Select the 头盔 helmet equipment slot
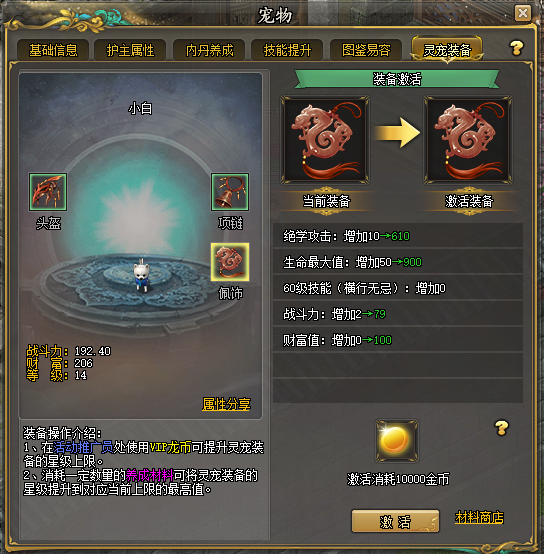Screen dimensions: 544x554 pos(48,192)
